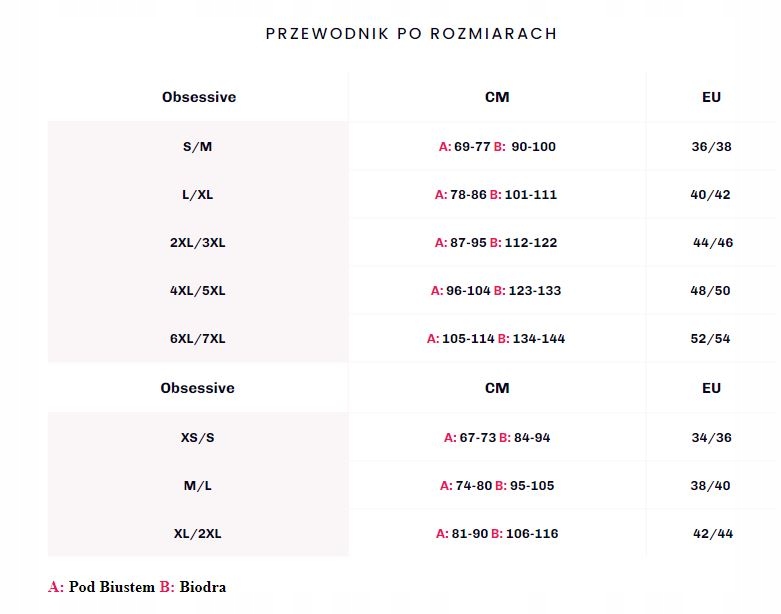Click the EU size 36/38 cell
Viewport: 781px width, 614px height.
click(x=711, y=146)
